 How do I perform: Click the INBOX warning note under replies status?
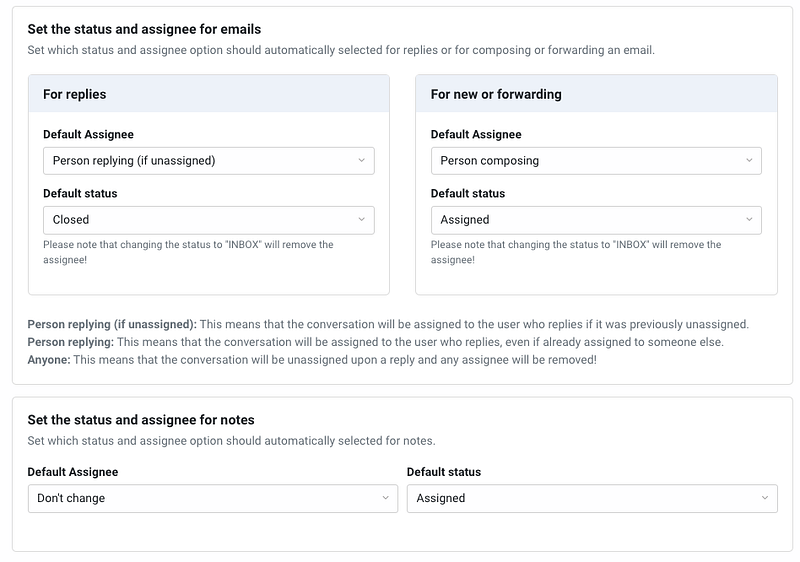(188, 252)
